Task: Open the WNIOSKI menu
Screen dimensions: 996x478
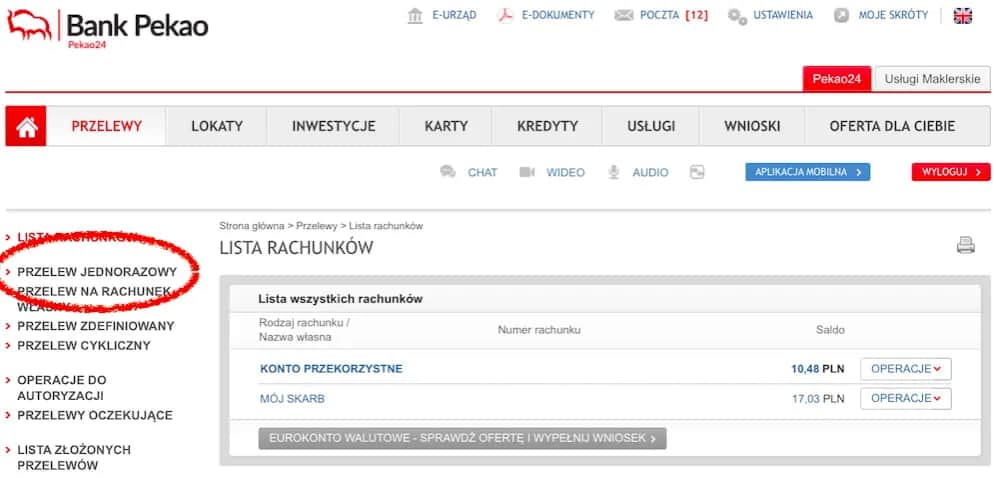Action: [x=752, y=126]
